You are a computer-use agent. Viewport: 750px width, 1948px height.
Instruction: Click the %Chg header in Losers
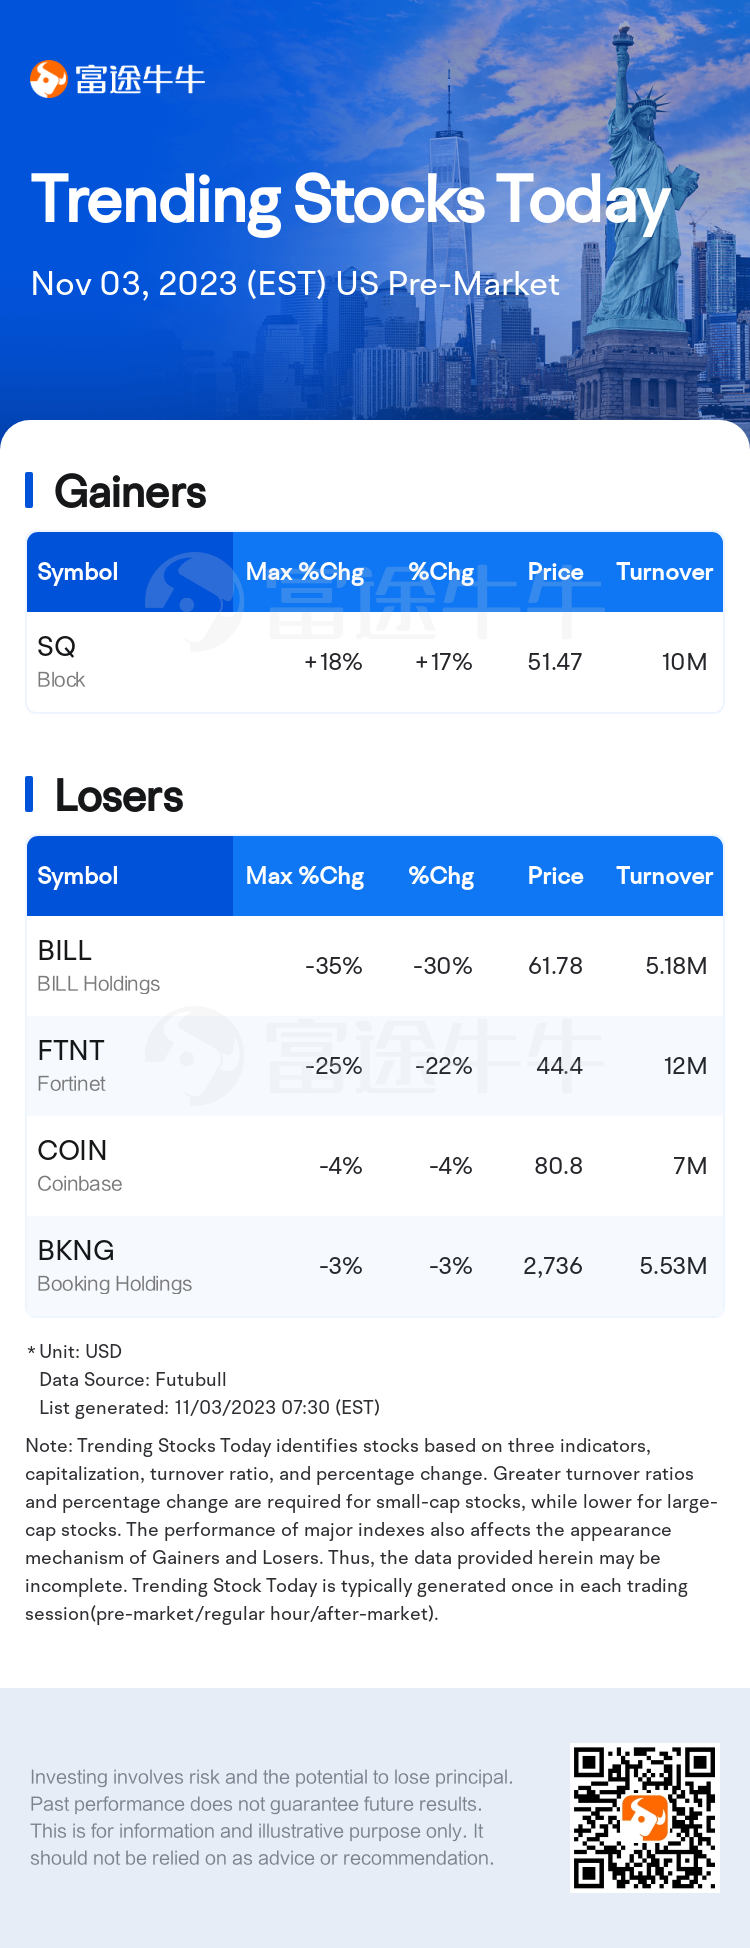(441, 876)
